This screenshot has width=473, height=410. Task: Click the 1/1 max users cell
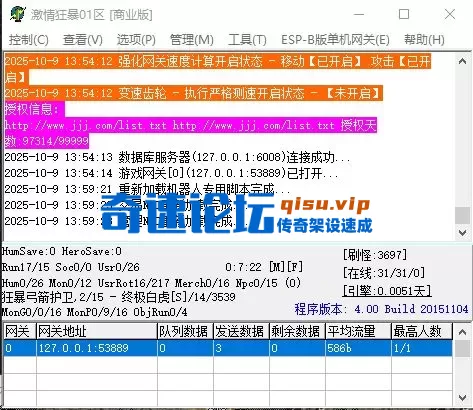(422, 348)
